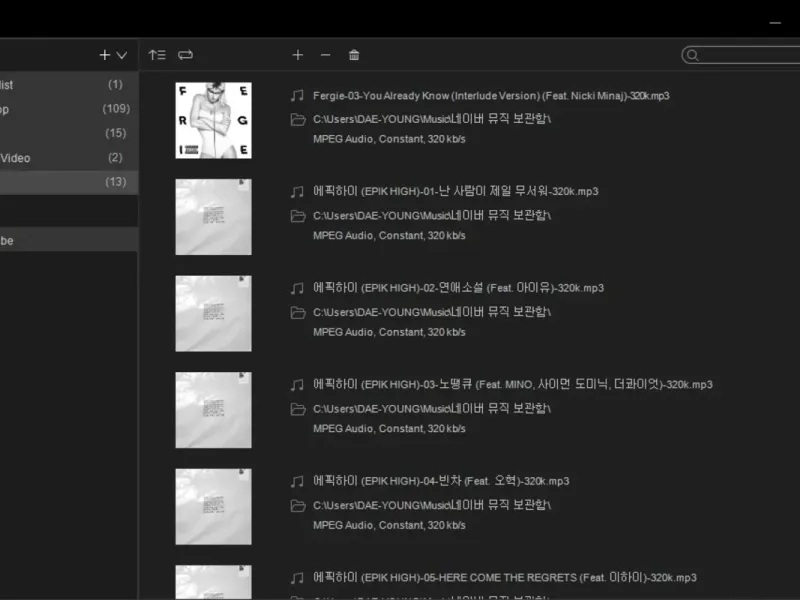Click the MPEG Audio info line of EPIK HIGH-02

[389, 332]
